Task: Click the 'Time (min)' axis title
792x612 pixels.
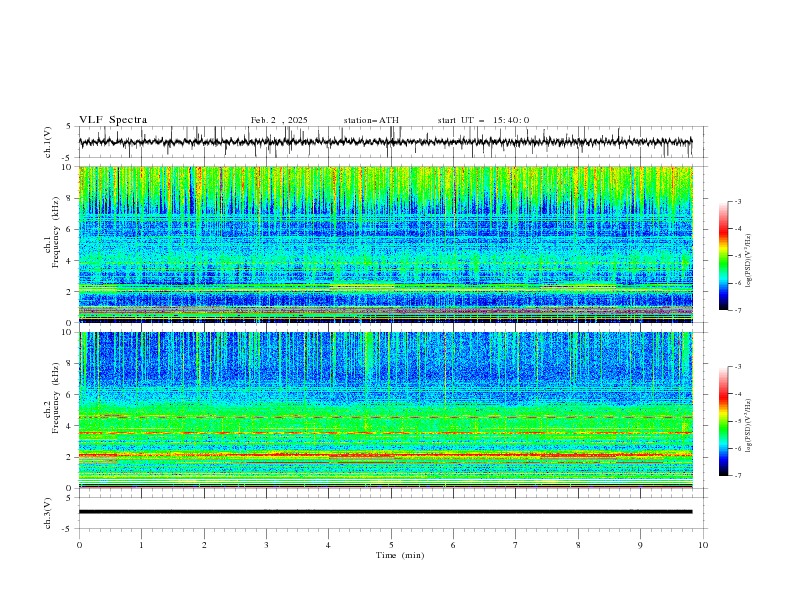Action: pos(400,555)
